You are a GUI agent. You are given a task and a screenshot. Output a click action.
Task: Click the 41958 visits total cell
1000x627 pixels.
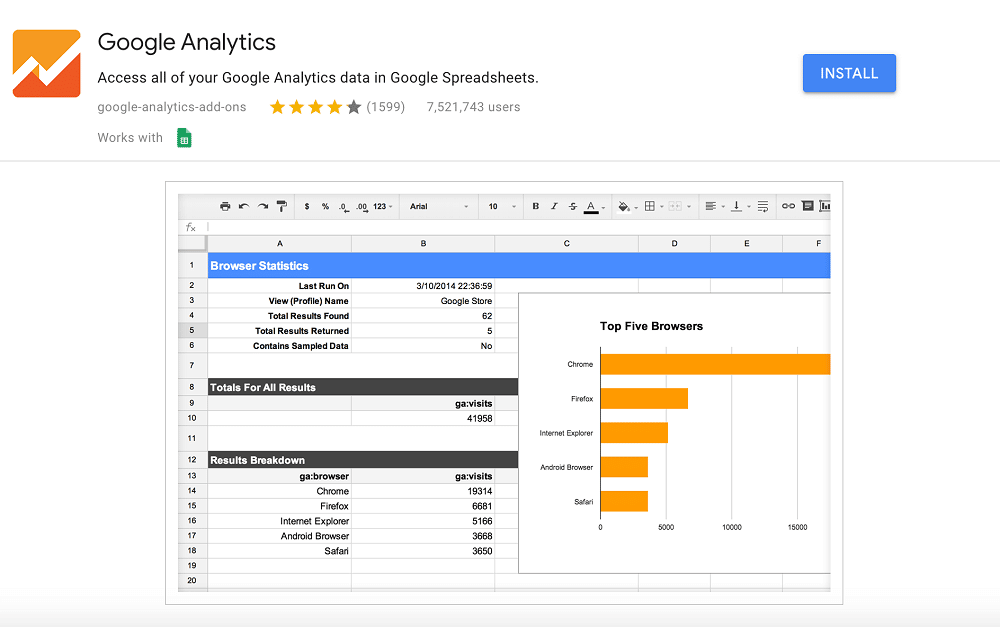[423, 418]
